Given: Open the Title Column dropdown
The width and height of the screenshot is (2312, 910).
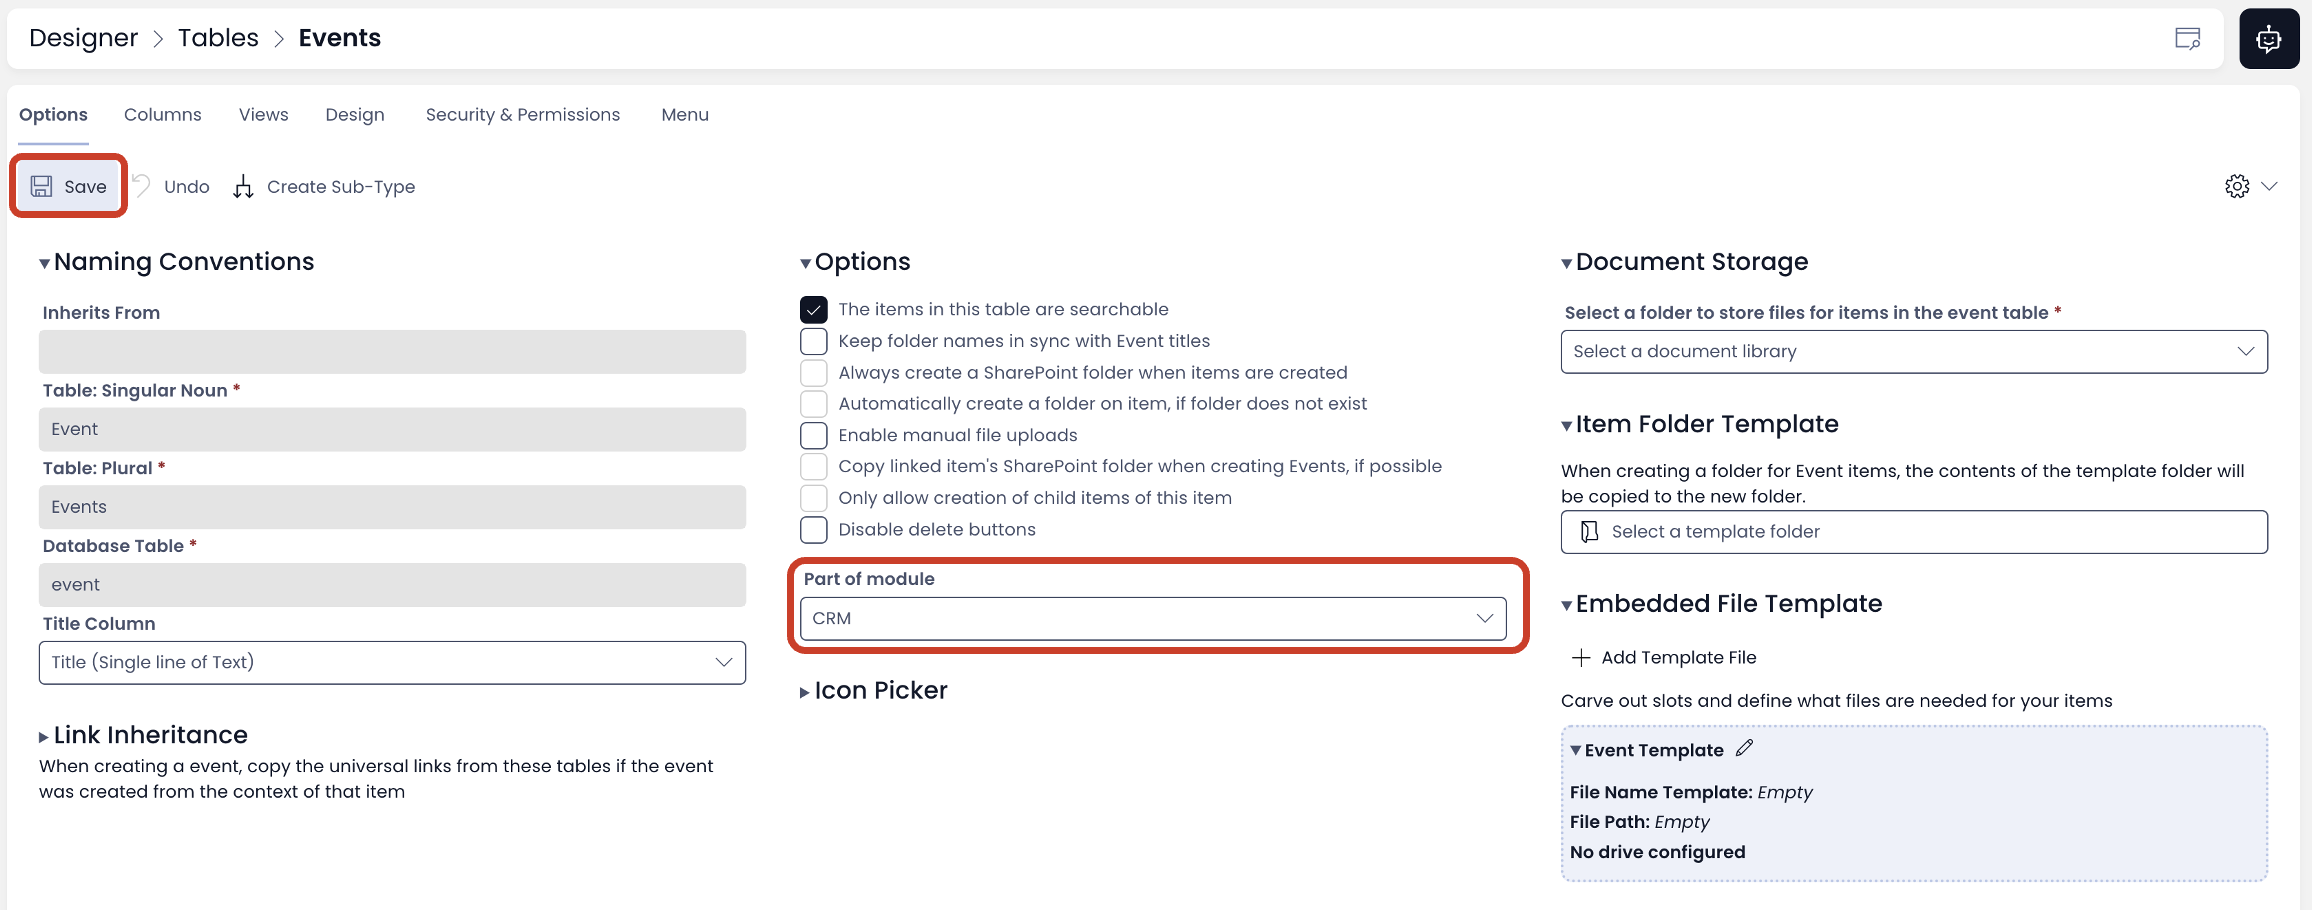Looking at the screenshot, I should pyautogui.click(x=392, y=663).
